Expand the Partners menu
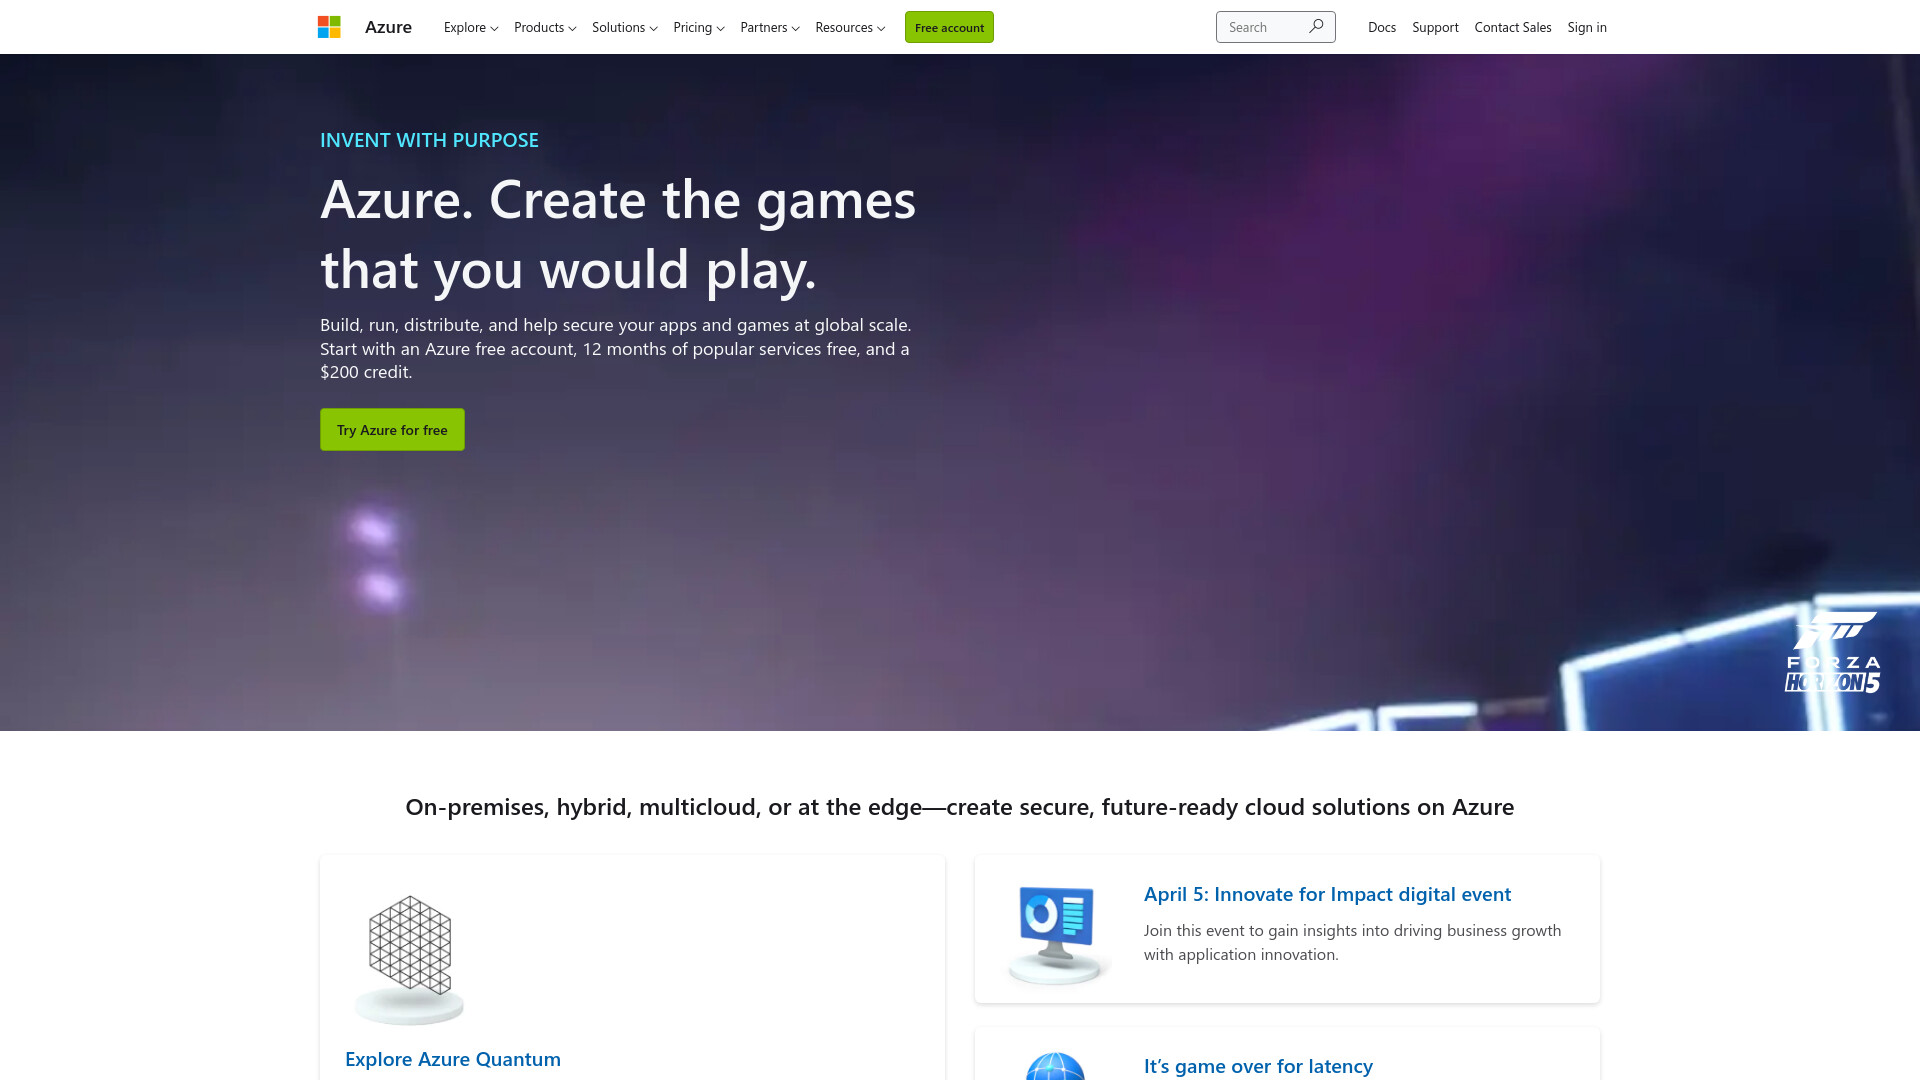This screenshot has width=1920, height=1080. 770,27
